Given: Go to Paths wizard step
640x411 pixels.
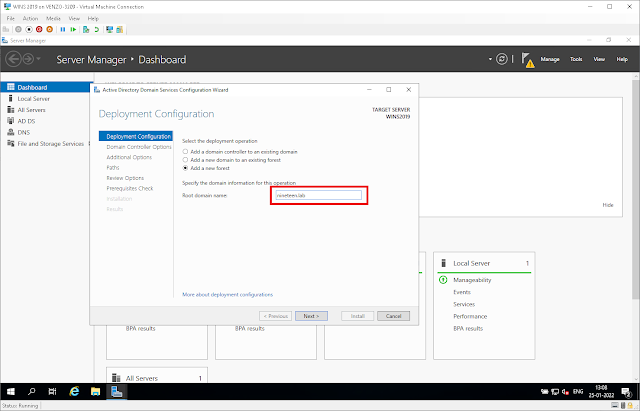Looking at the screenshot, I should pyautogui.click(x=113, y=168).
